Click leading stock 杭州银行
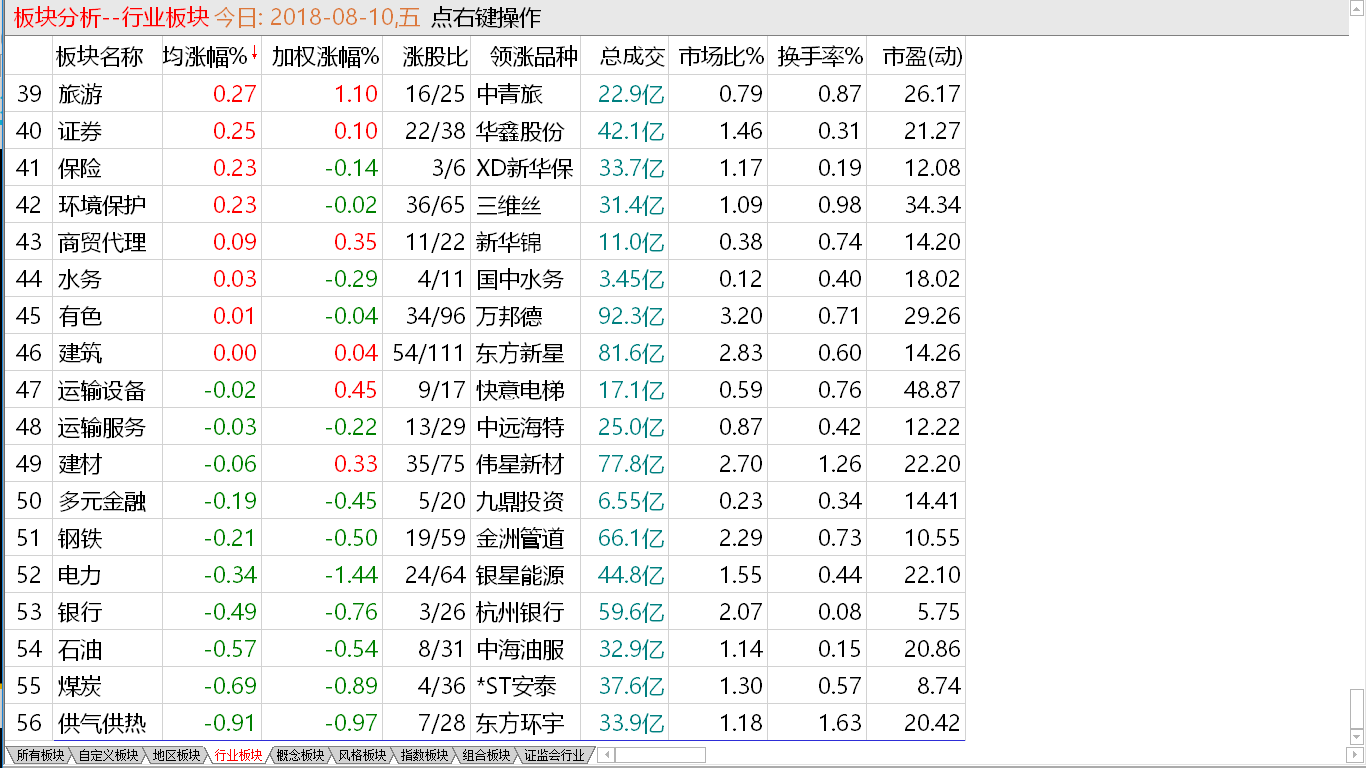Image resolution: width=1366 pixels, height=768 pixels. 521,612
